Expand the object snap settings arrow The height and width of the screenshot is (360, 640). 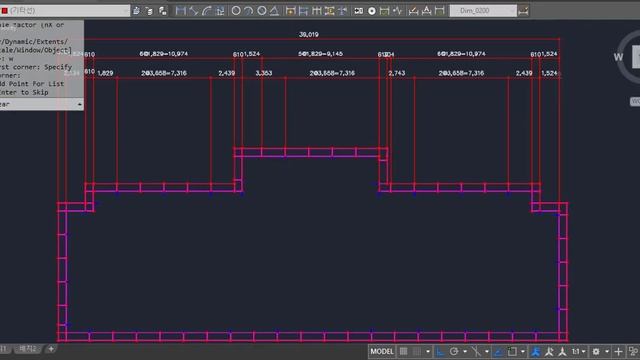coord(522,351)
